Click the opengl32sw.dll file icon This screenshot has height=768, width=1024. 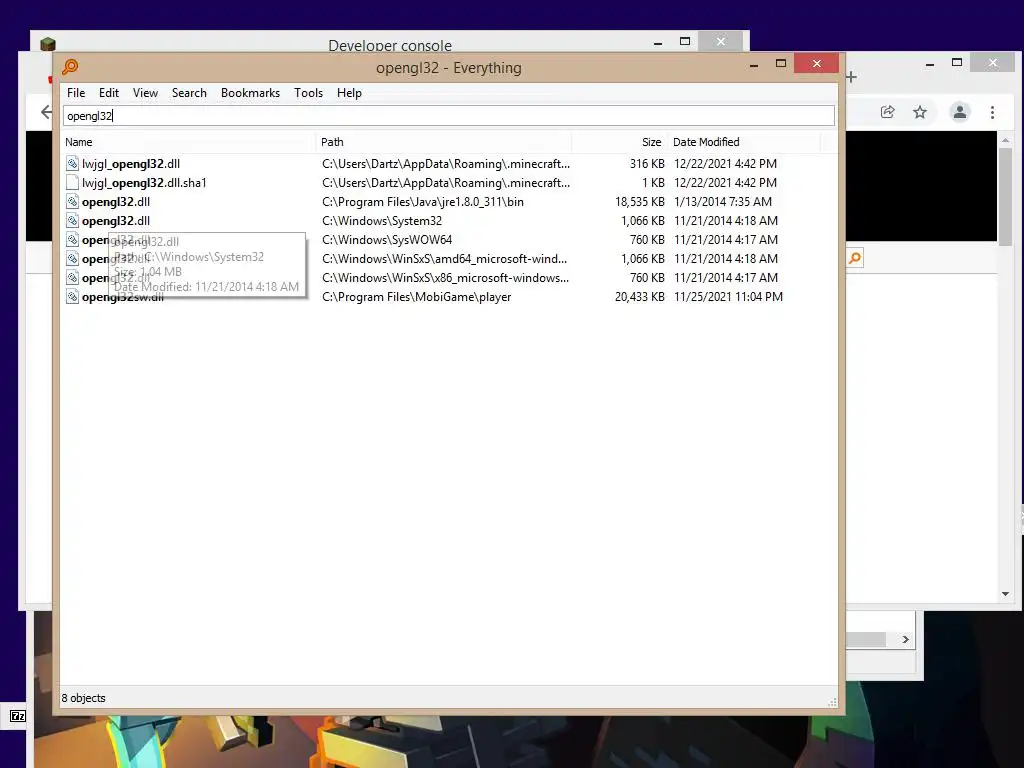point(72,296)
